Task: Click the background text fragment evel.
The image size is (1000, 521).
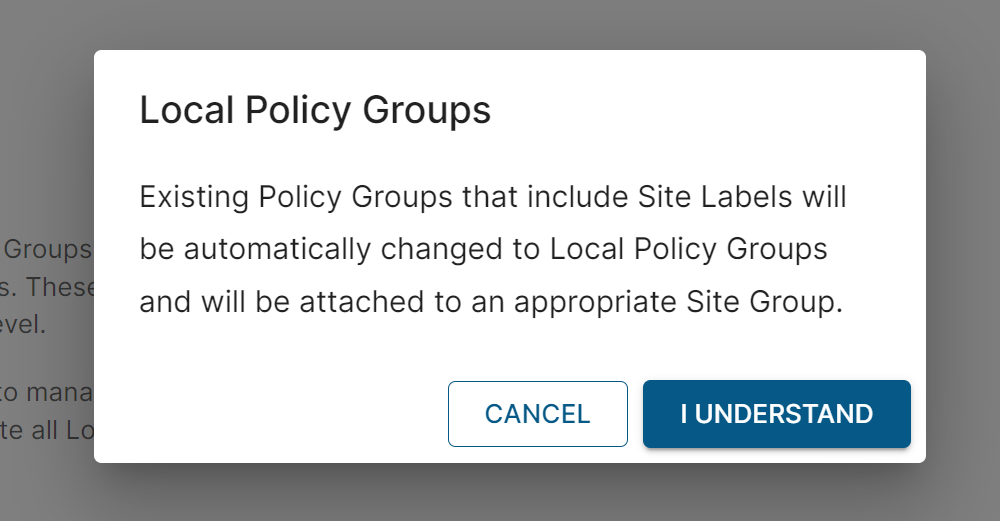Action: coord(22,325)
